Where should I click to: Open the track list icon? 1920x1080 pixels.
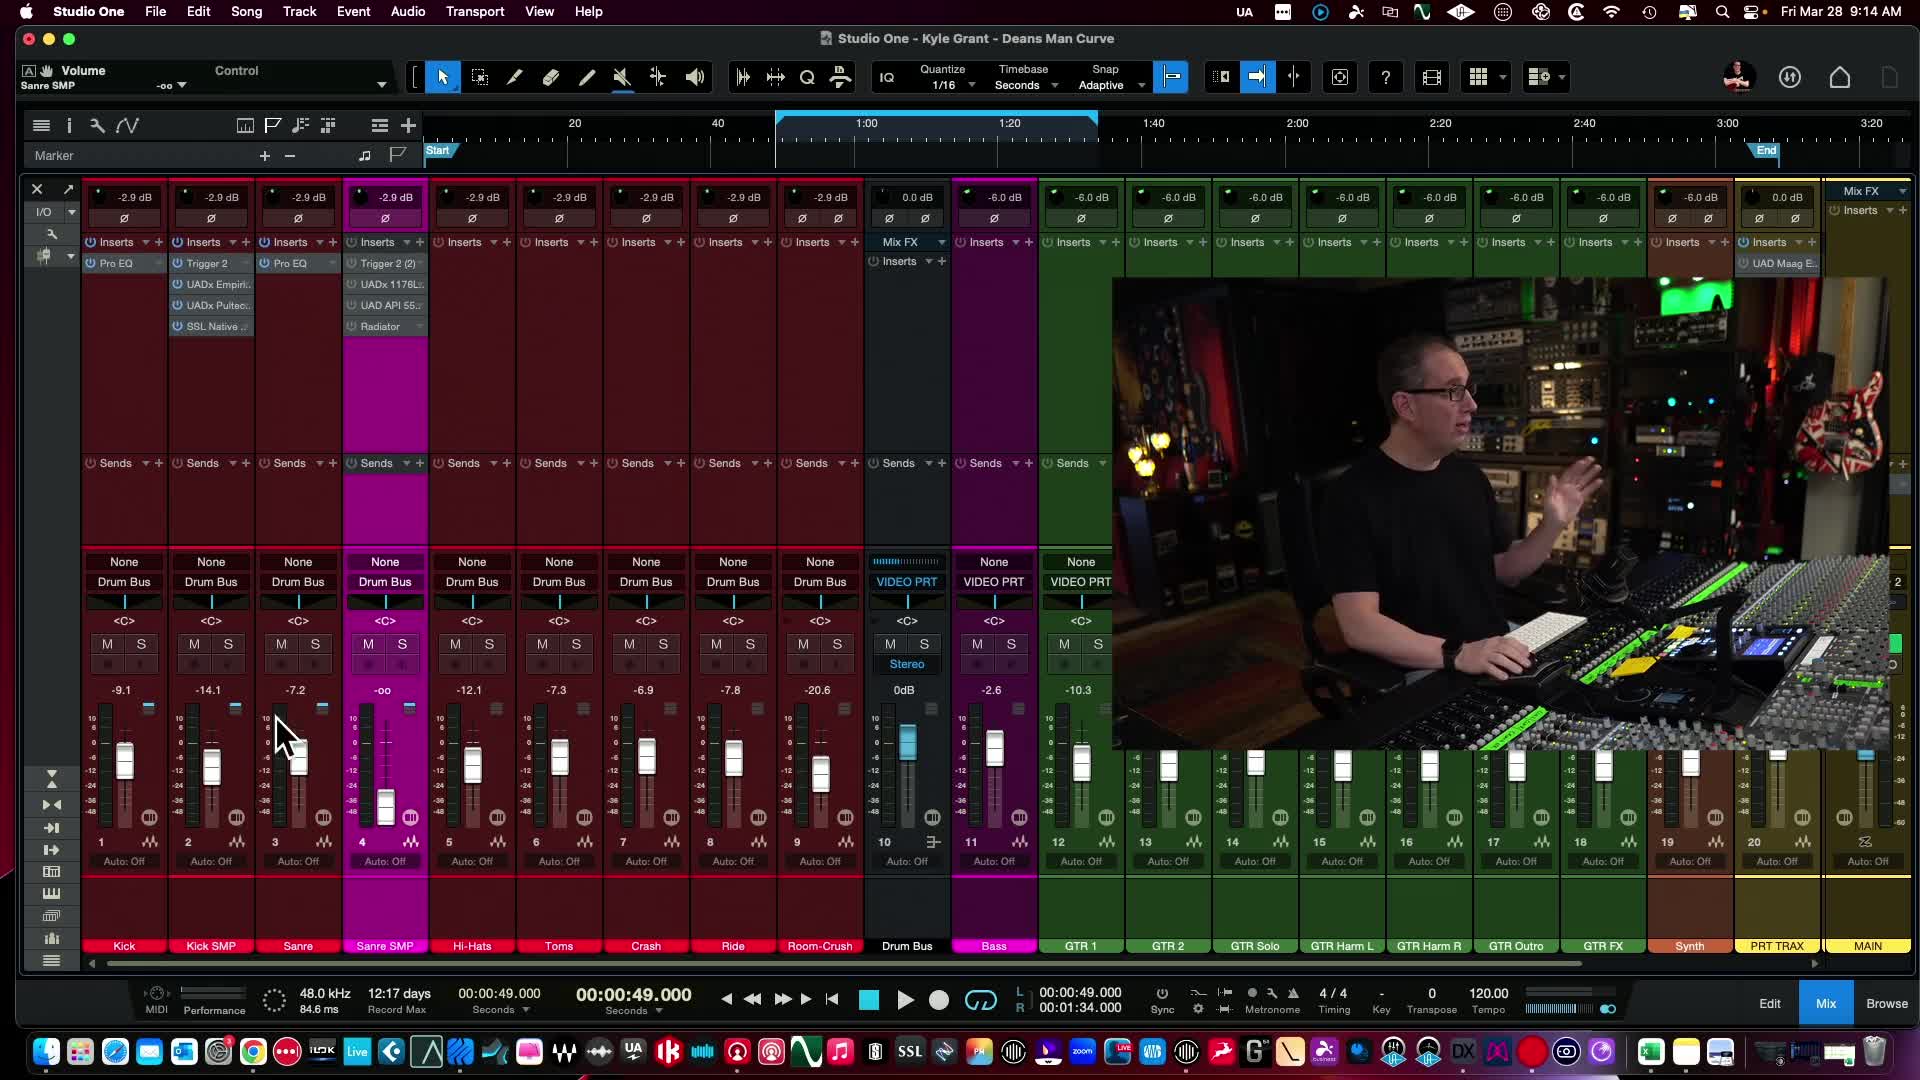(x=41, y=125)
